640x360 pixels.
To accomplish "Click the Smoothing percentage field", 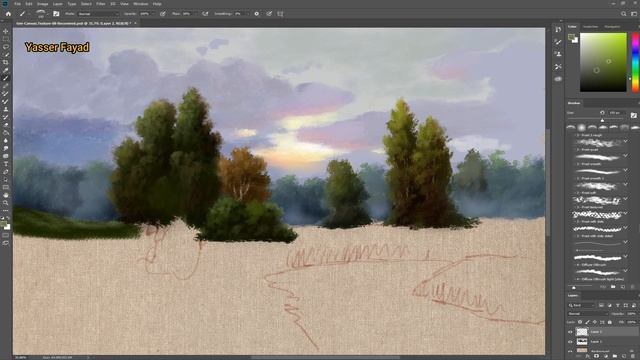I will (x=240, y=13).
